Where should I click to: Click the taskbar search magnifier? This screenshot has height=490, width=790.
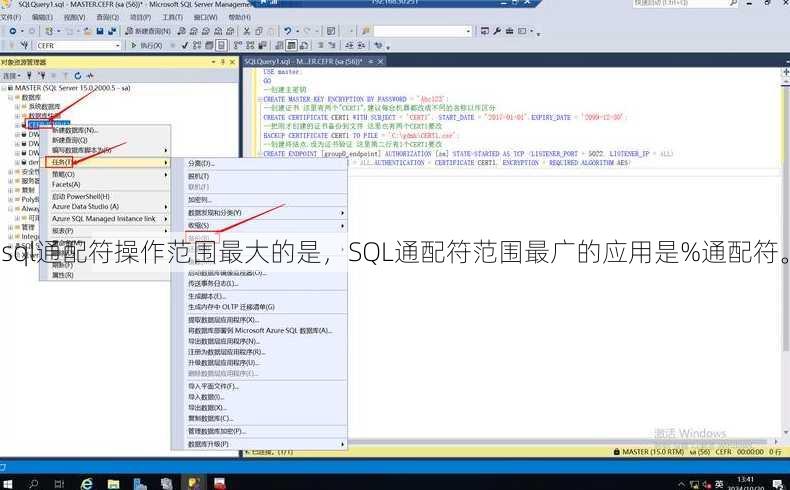33,484
